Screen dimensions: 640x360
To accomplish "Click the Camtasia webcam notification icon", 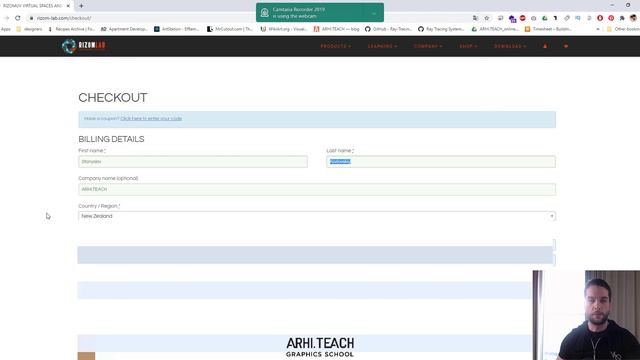I will point(264,13).
